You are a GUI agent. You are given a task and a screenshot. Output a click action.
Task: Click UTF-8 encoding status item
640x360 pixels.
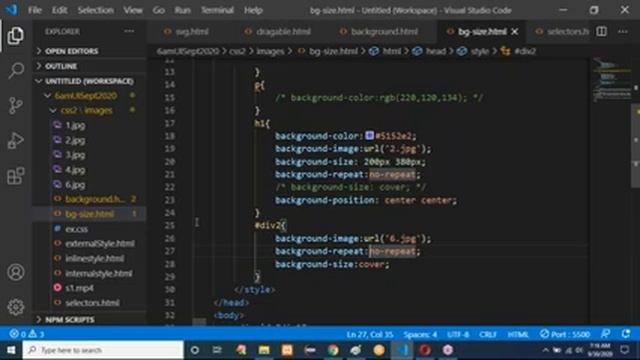458,334
